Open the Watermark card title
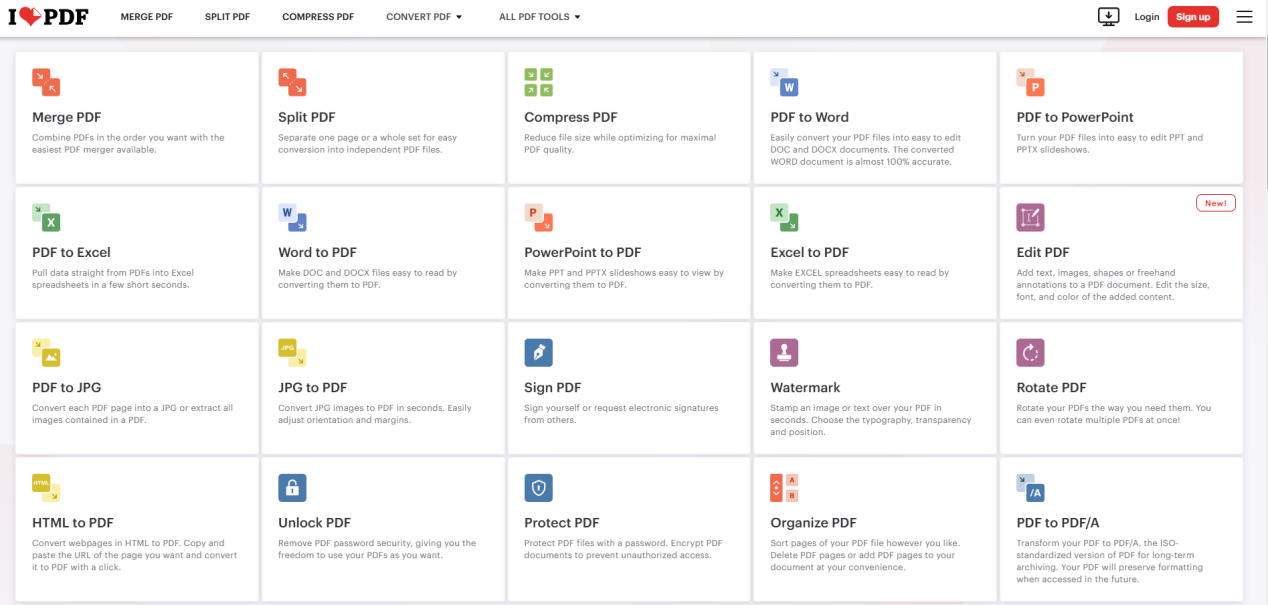This screenshot has height=605, width=1268. click(805, 387)
